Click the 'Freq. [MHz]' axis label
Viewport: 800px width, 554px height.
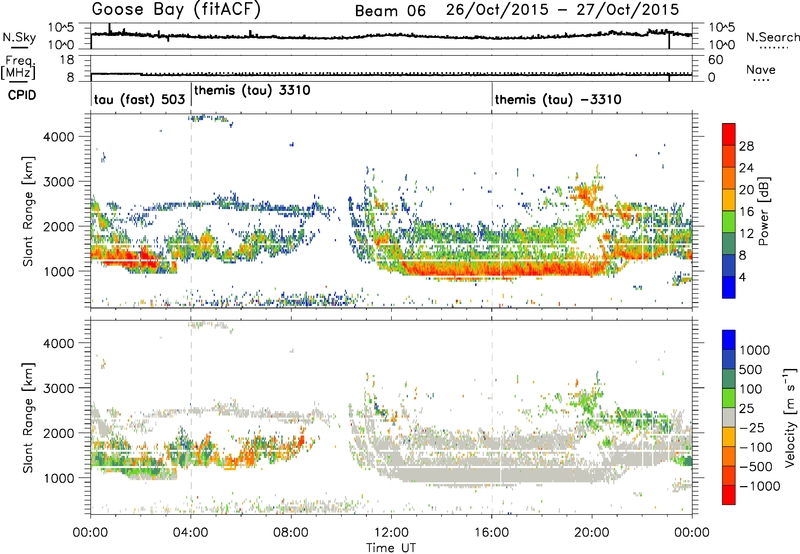pyautogui.click(x=18, y=67)
